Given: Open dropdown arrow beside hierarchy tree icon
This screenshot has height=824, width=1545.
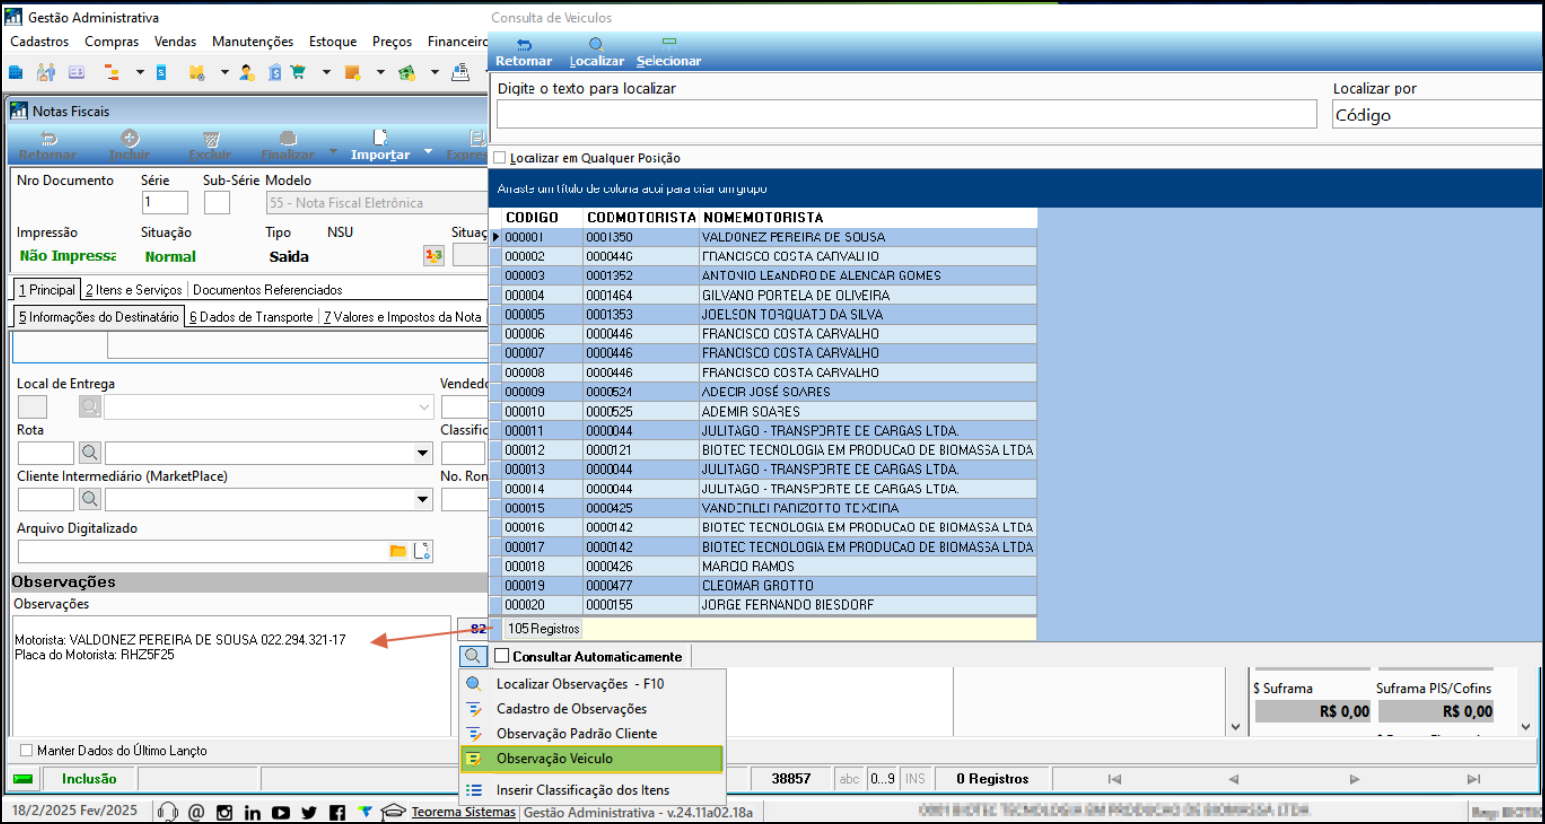Looking at the screenshot, I should pyautogui.click(x=140, y=72).
